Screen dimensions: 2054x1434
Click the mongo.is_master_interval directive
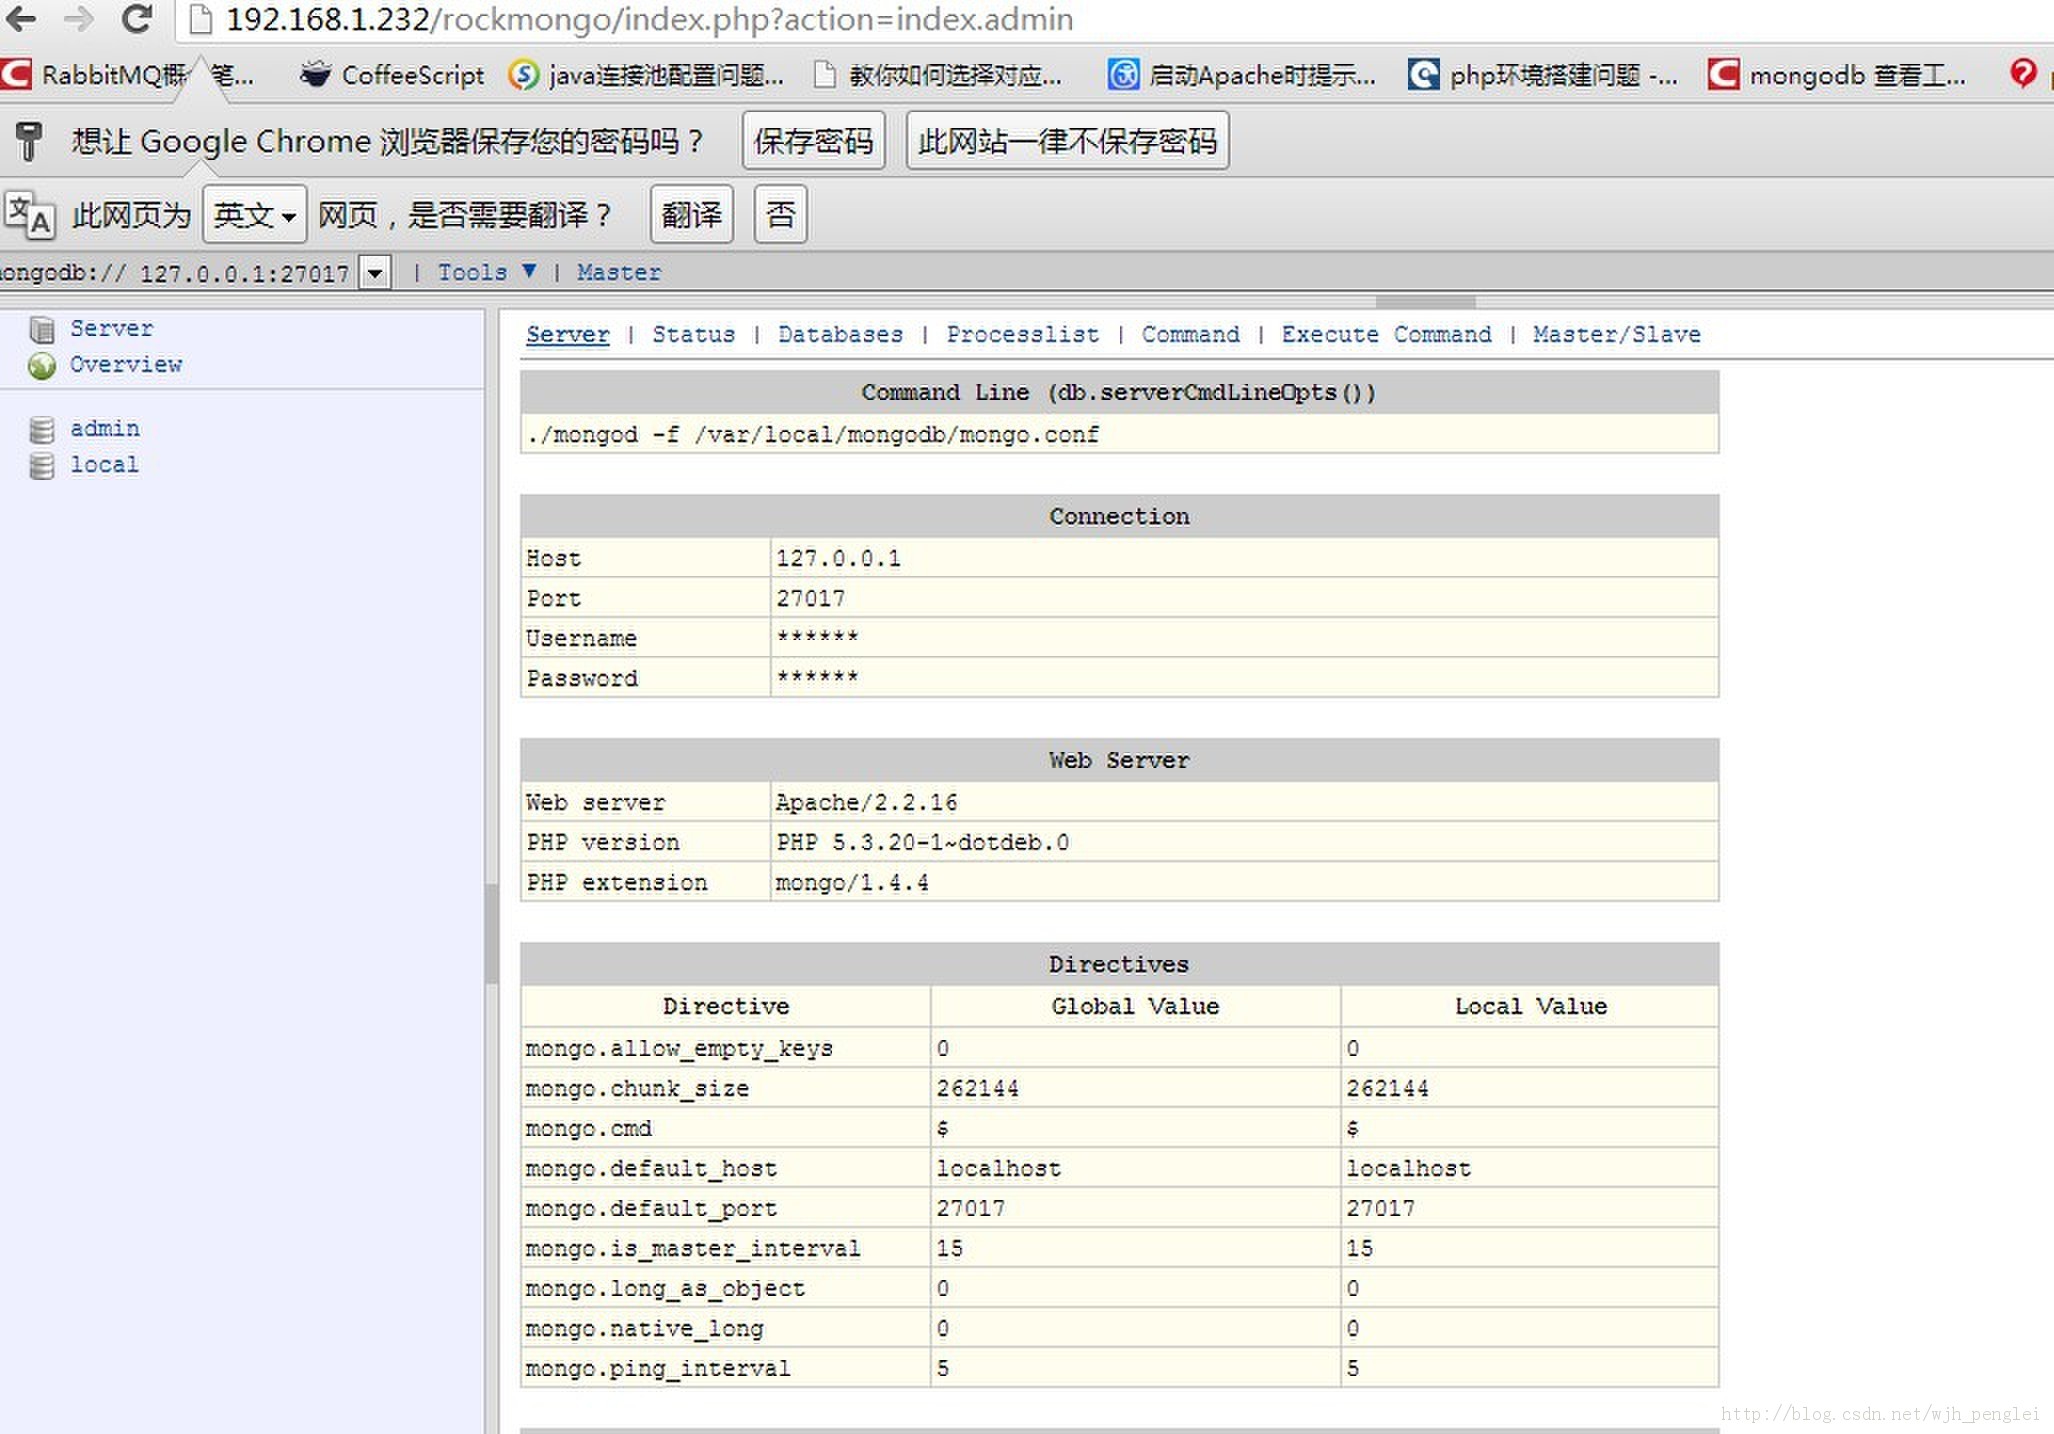click(692, 1248)
